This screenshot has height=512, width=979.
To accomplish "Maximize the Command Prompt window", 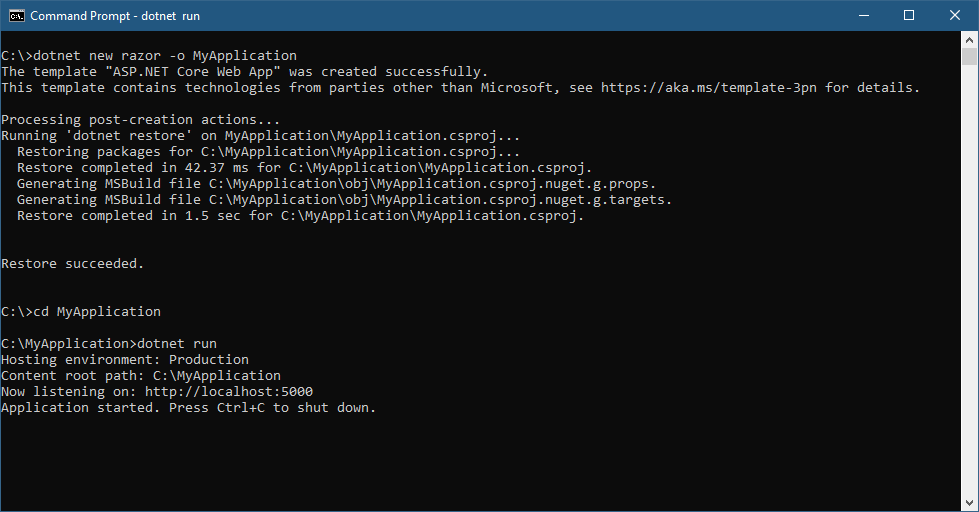I will click(909, 16).
